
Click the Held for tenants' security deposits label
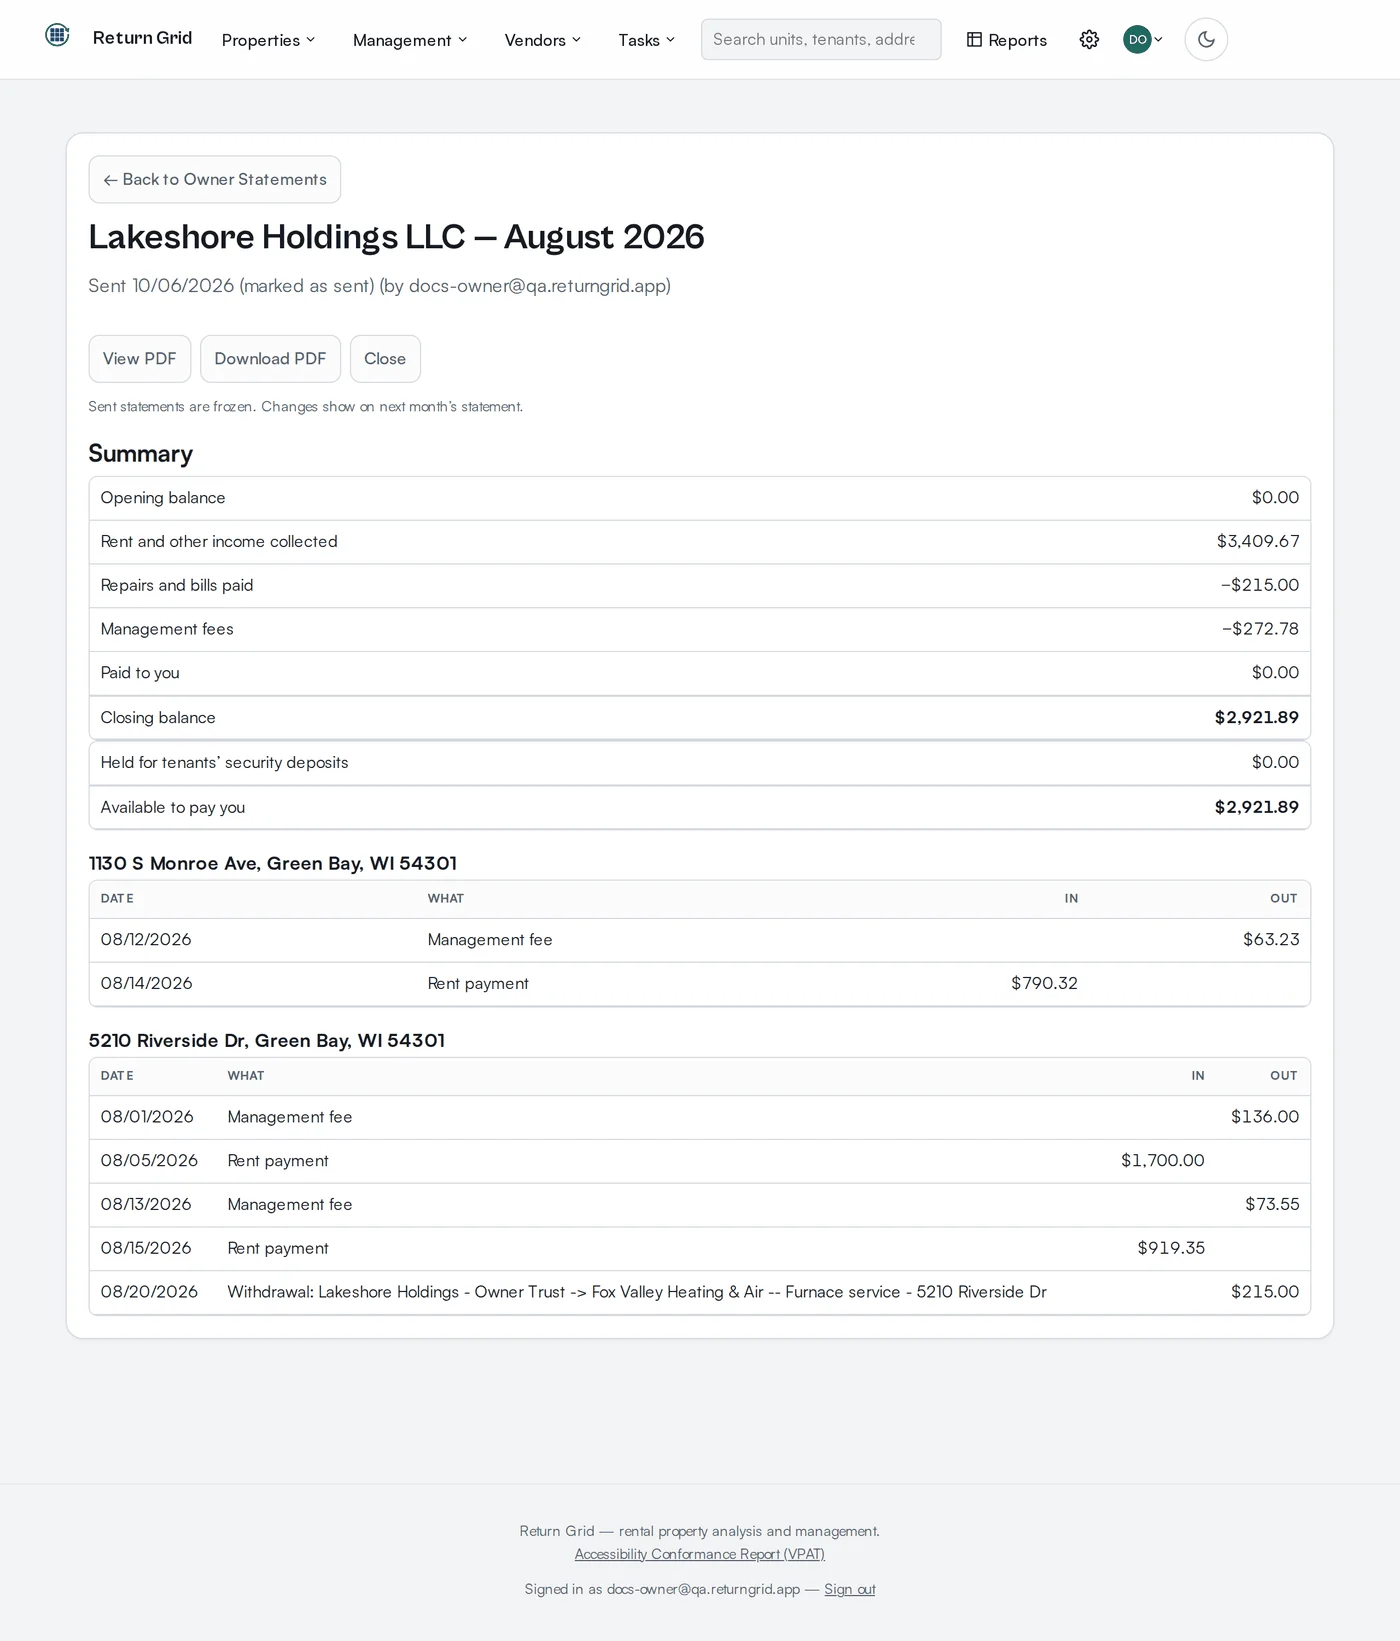pyautogui.click(x=225, y=762)
